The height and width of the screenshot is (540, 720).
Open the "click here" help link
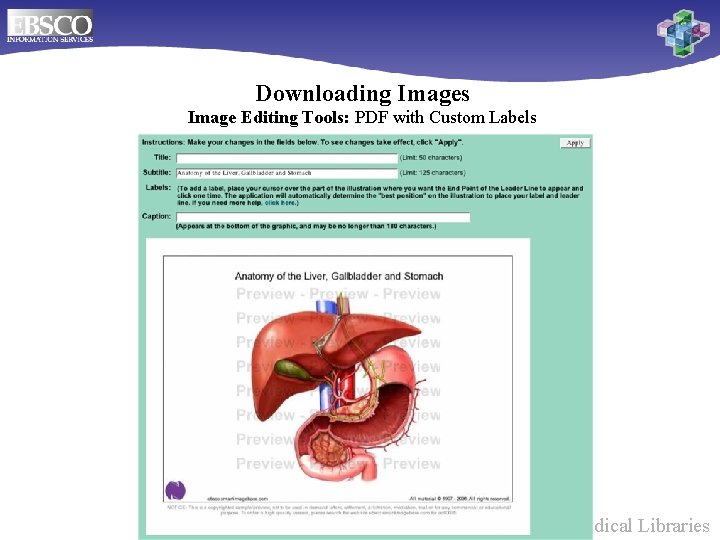tap(280, 202)
